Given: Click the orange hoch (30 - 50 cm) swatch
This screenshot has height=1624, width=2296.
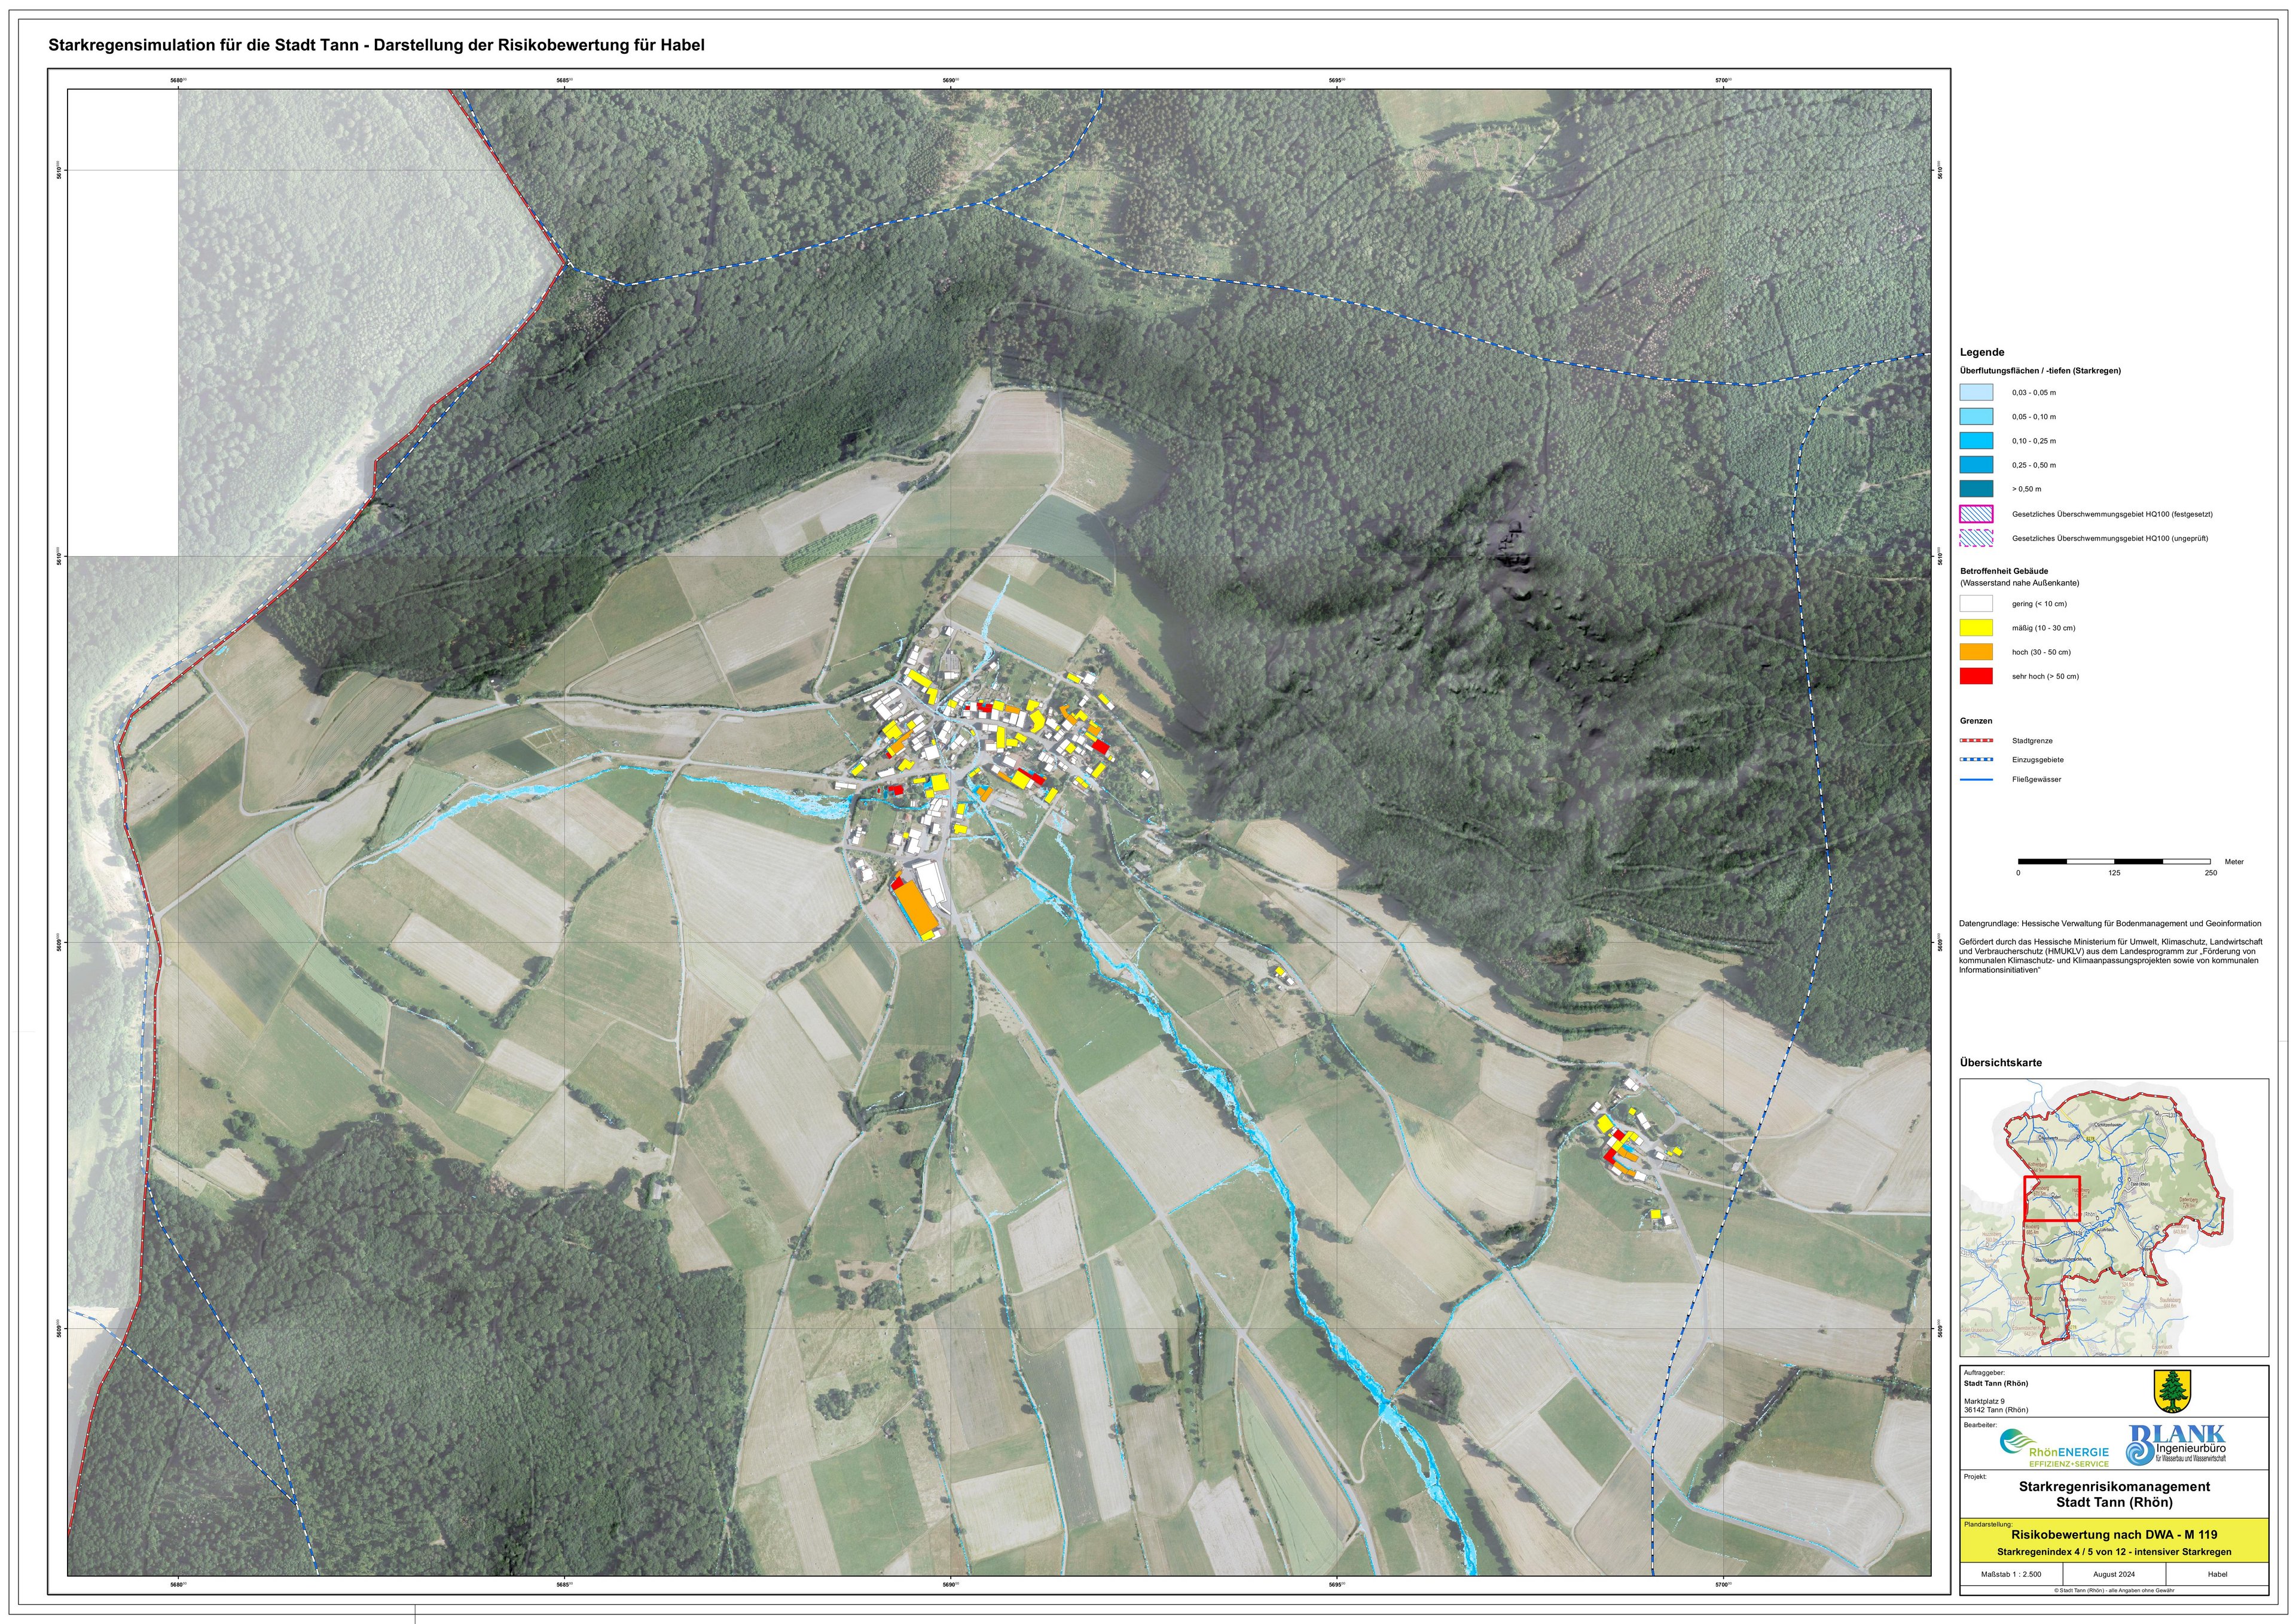Looking at the screenshot, I should [x=1976, y=652].
